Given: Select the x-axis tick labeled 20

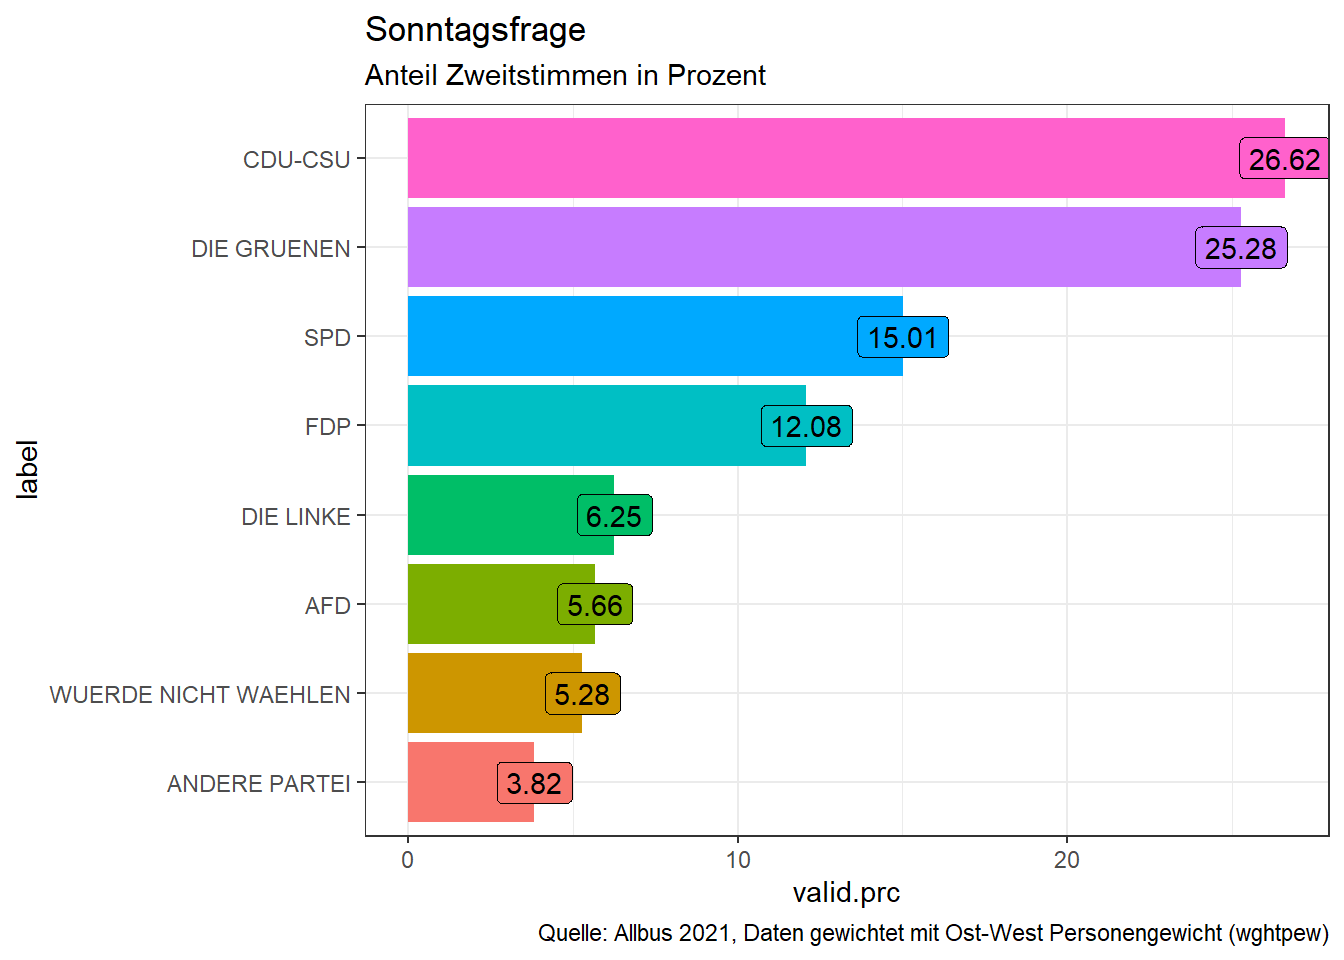Looking at the screenshot, I should tap(1067, 860).
